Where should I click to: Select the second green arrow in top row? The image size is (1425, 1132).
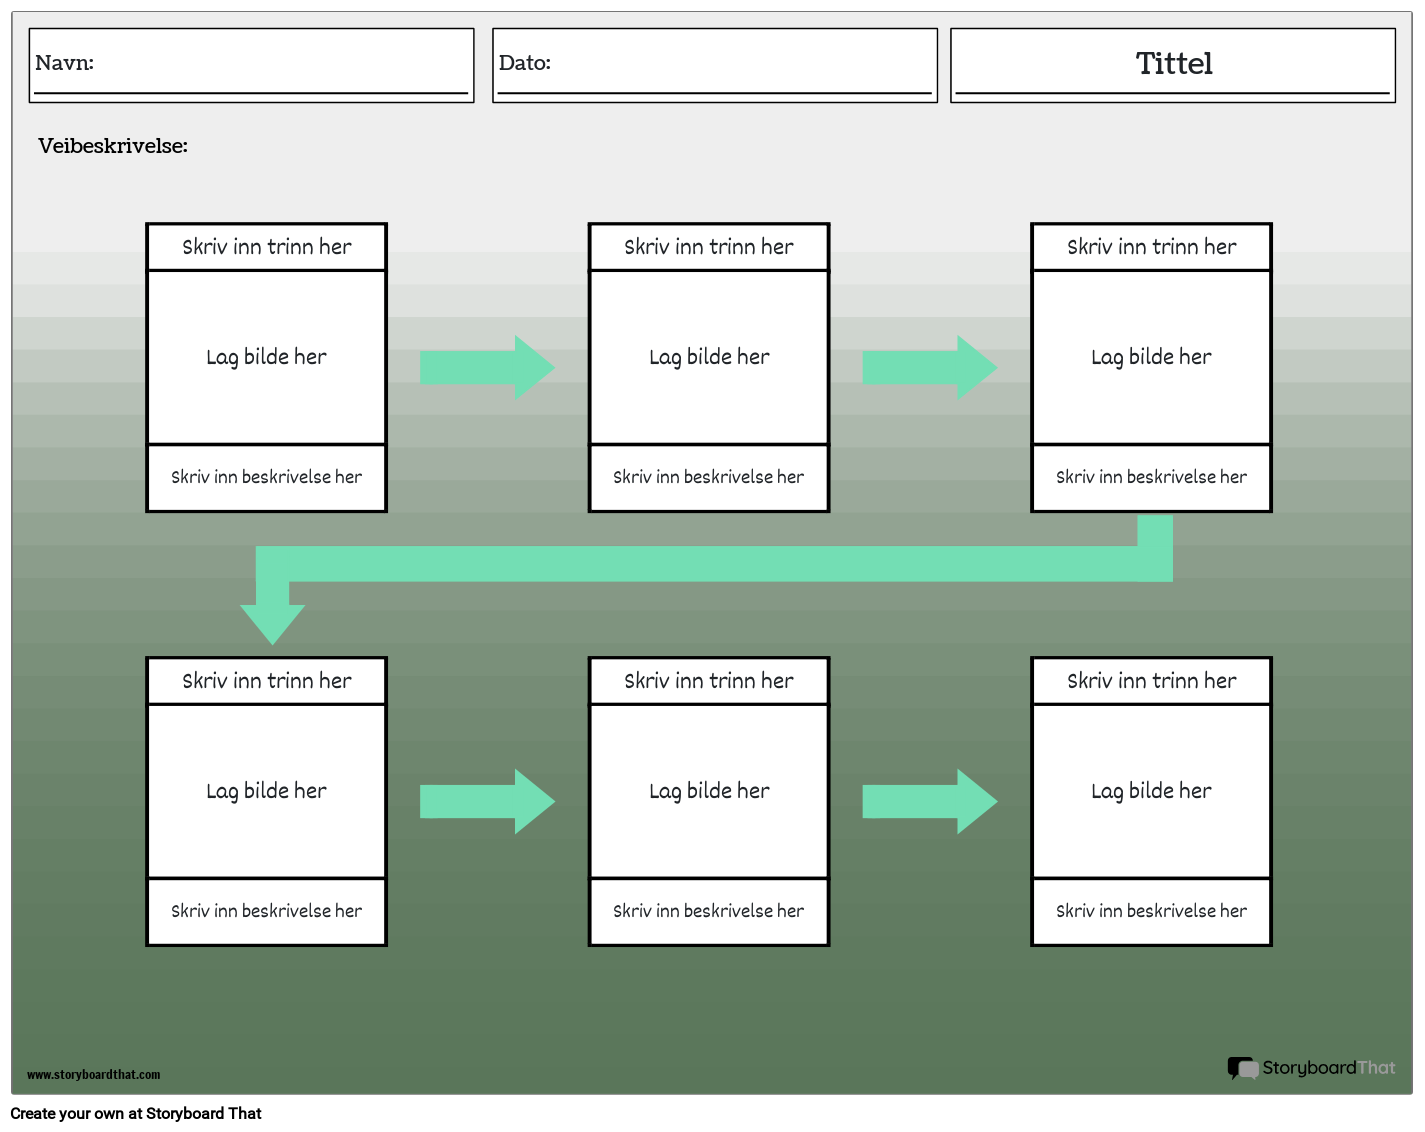click(x=929, y=367)
